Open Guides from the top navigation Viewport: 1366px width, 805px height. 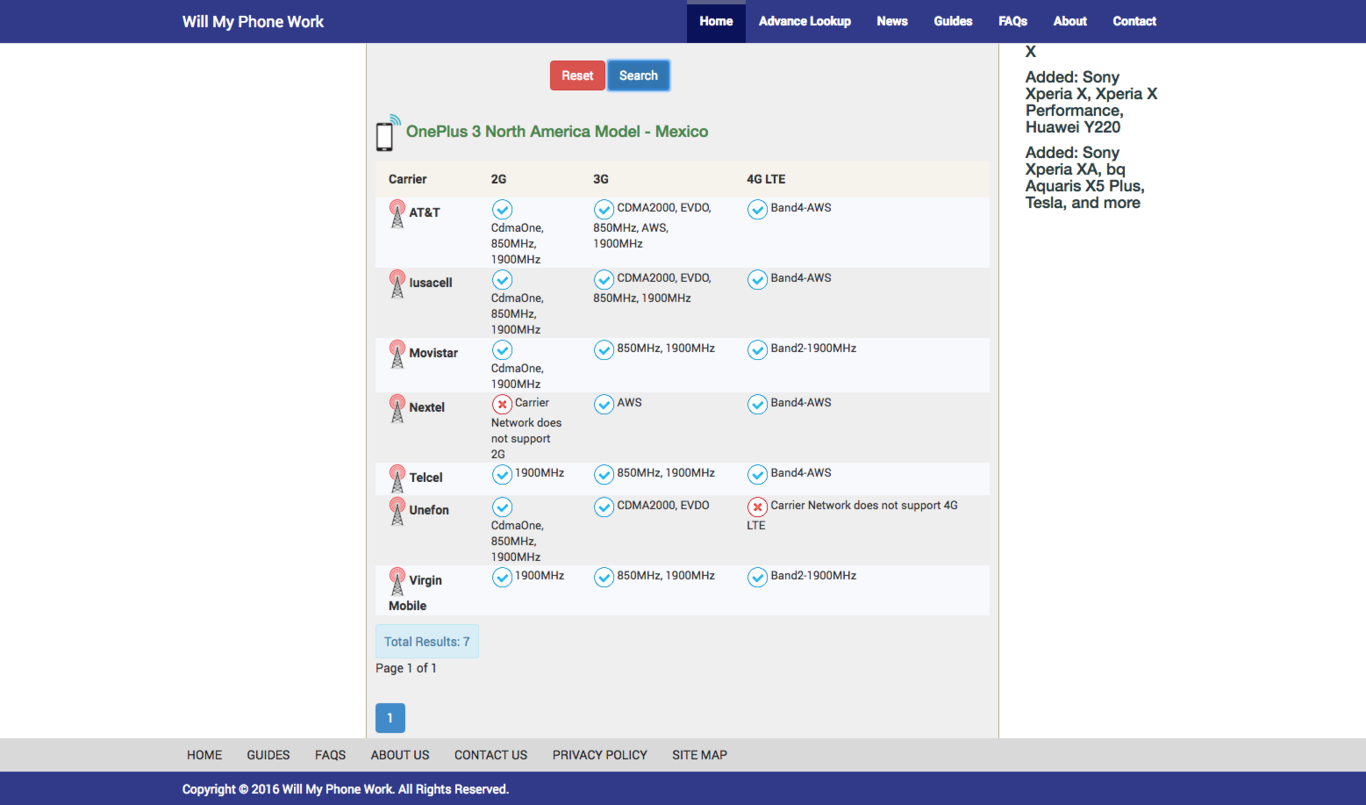(953, 21)
